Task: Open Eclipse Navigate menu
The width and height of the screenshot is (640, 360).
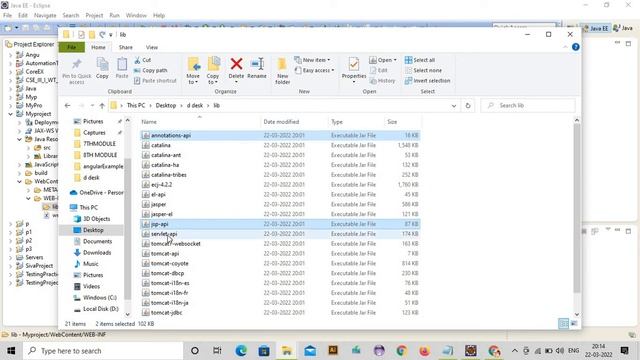Action: point(45,16)
